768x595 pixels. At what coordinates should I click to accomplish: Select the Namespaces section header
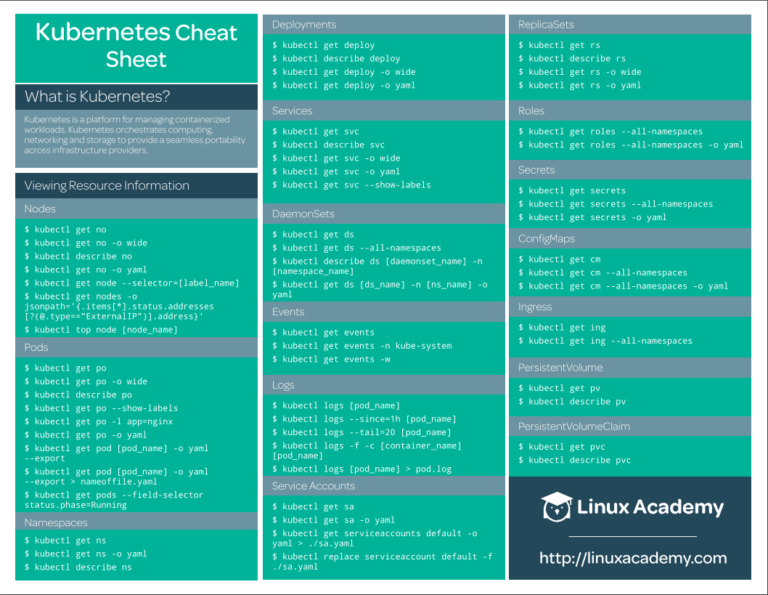pyautogui.click(x=56, y=522)
